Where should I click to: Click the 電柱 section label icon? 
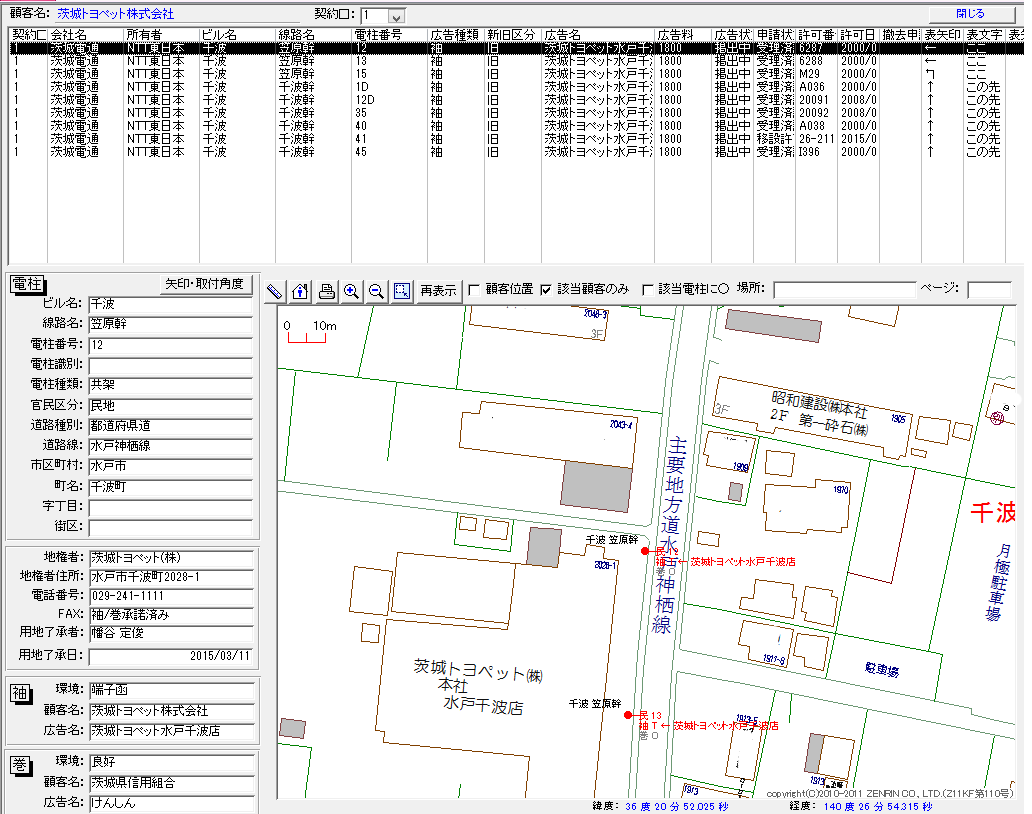point(28,284)
